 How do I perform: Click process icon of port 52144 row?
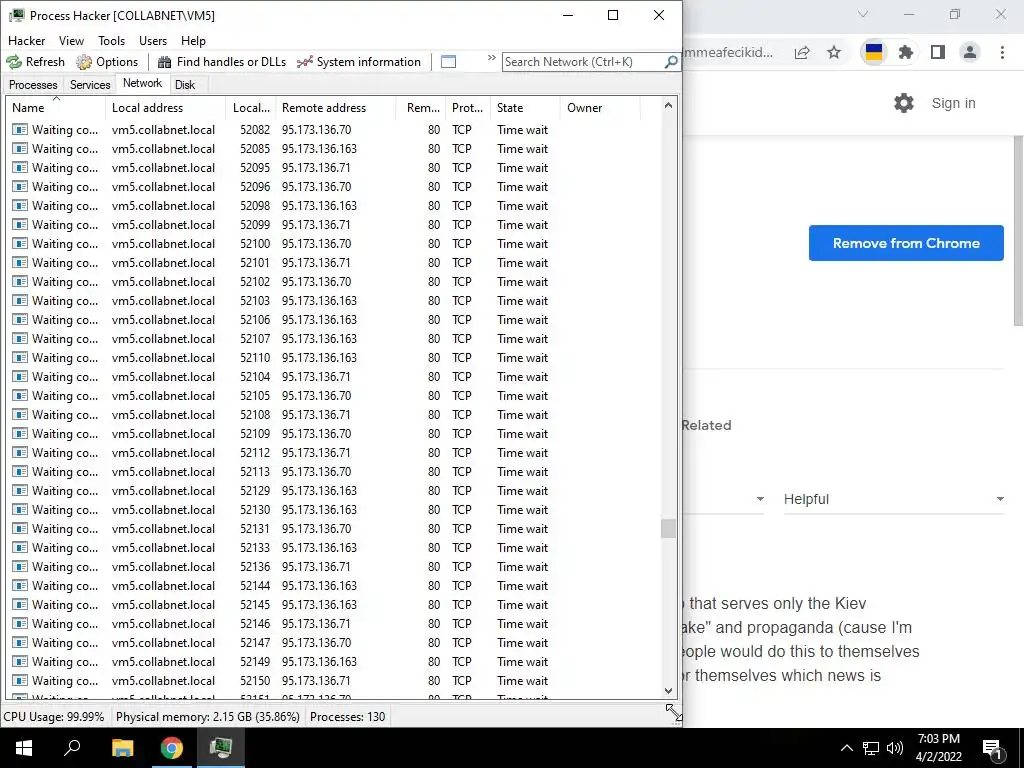tap(20, 586)
